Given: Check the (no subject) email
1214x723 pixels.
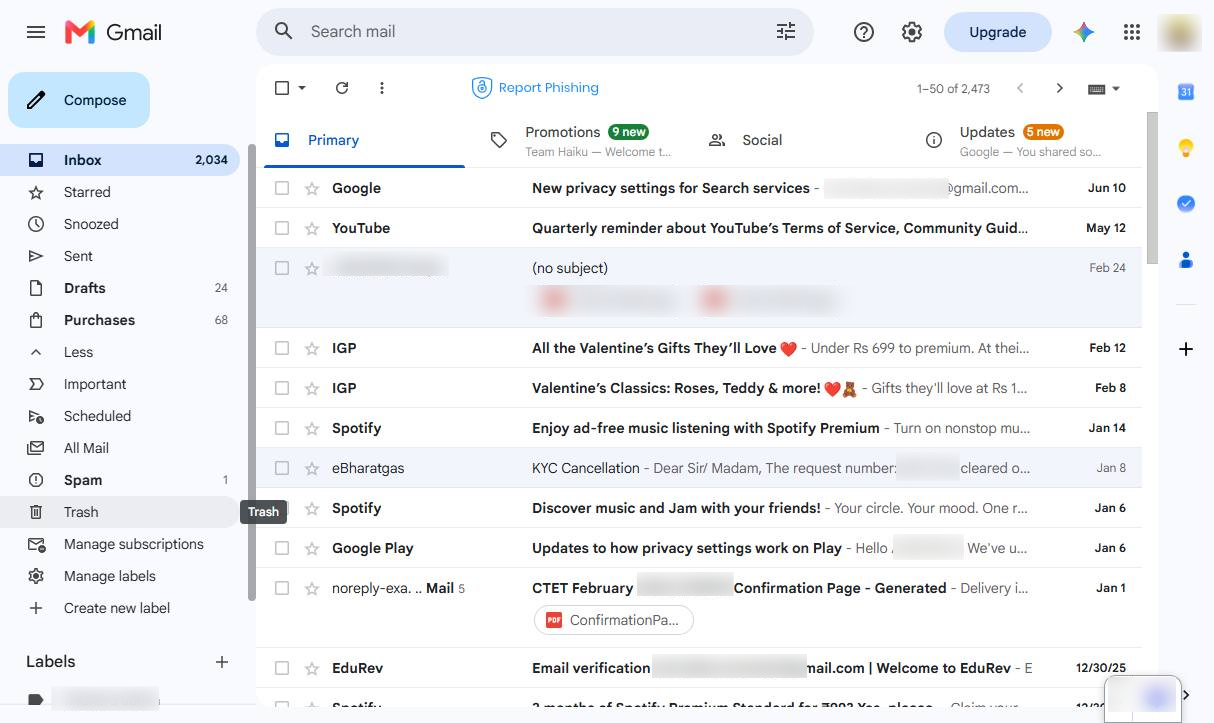Looking at the screenshot, I should (x=282, y=268).
